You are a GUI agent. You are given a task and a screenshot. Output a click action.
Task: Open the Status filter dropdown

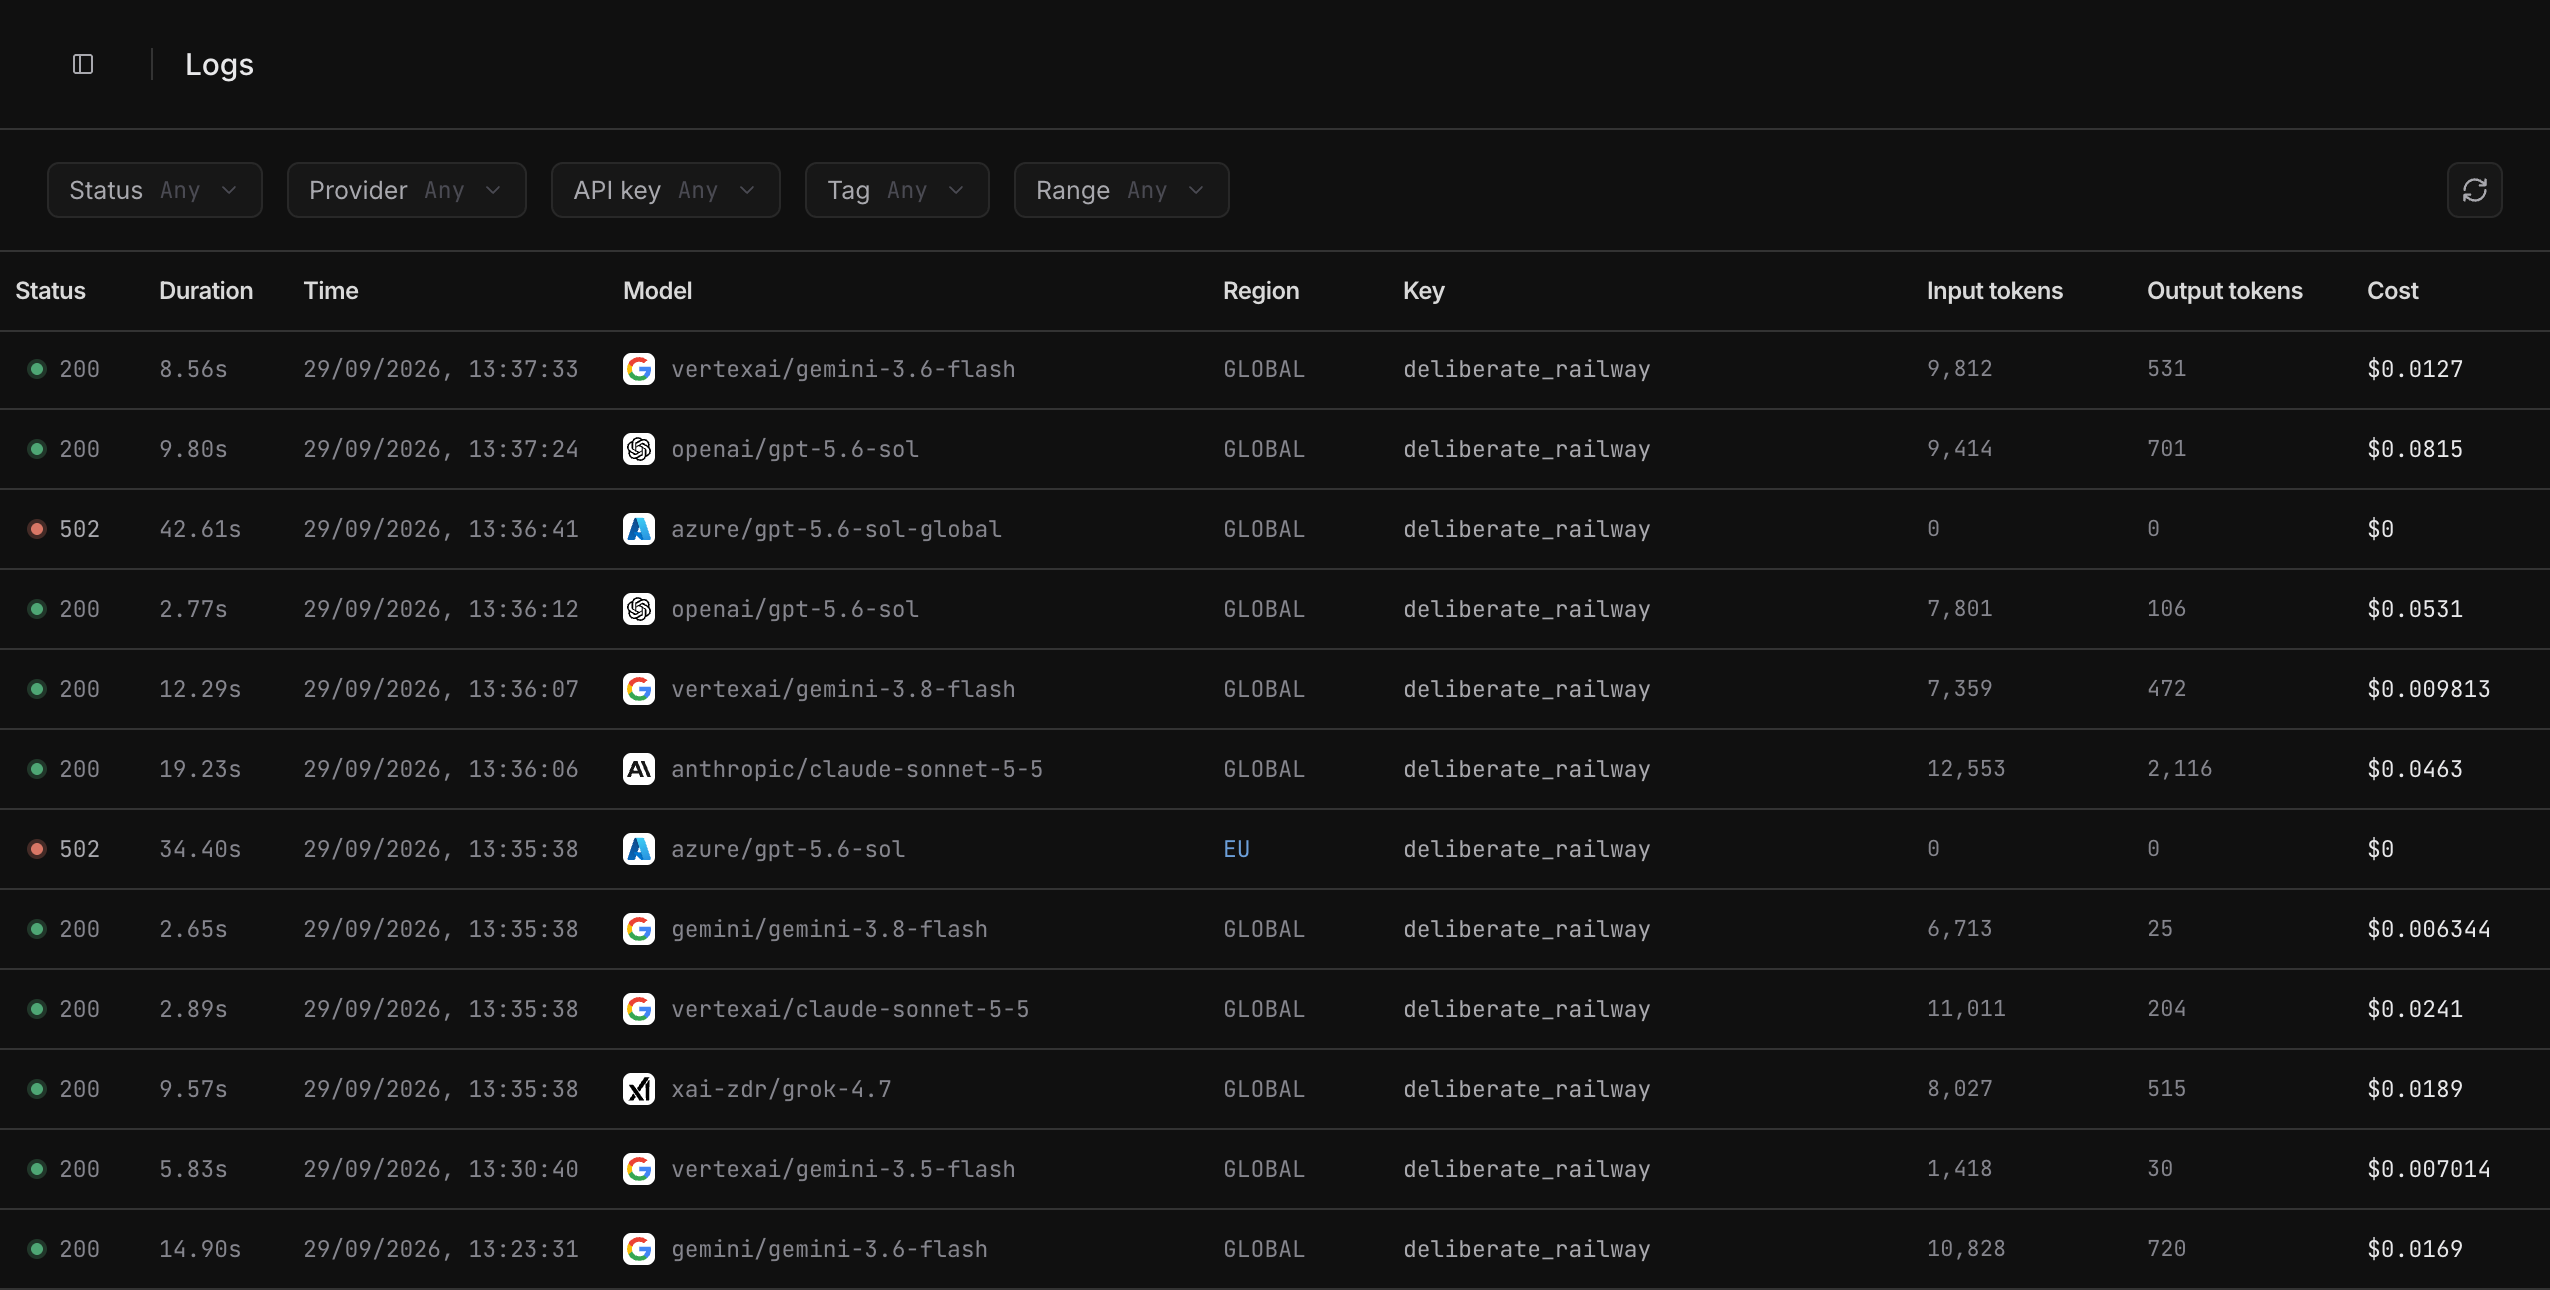[x=155, y=190]
